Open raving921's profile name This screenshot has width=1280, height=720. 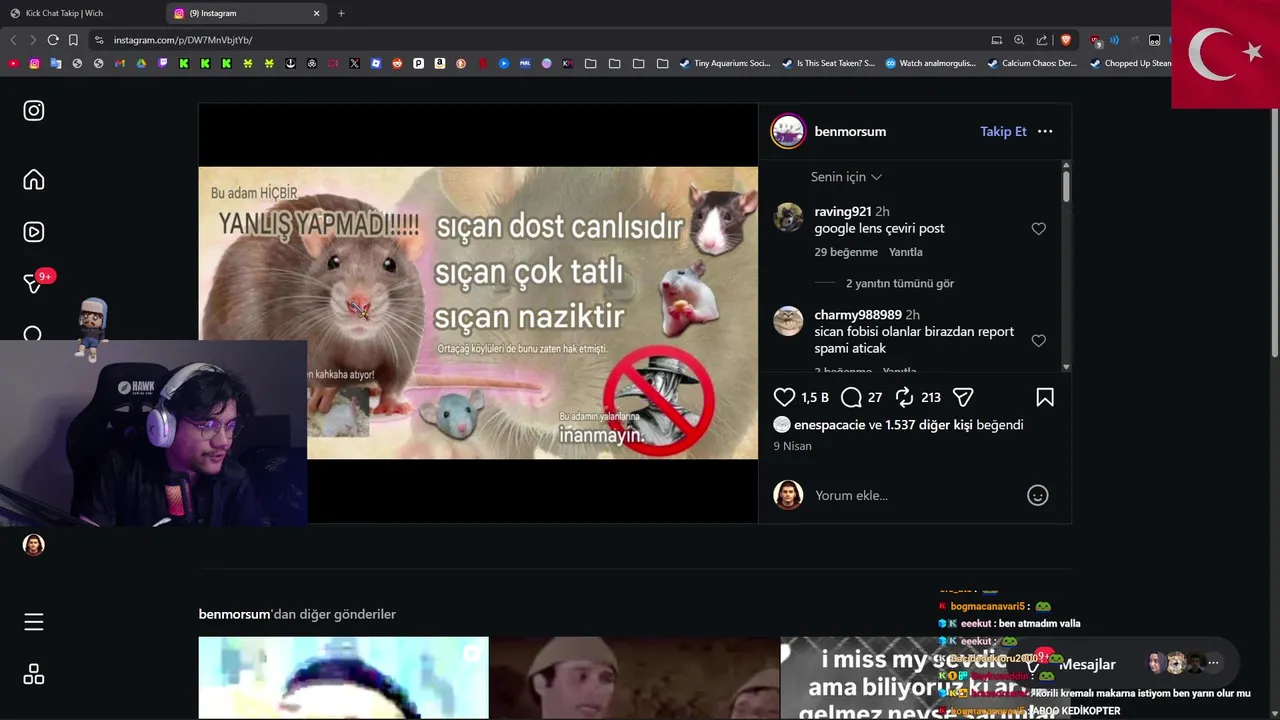(x=843, y=212)
